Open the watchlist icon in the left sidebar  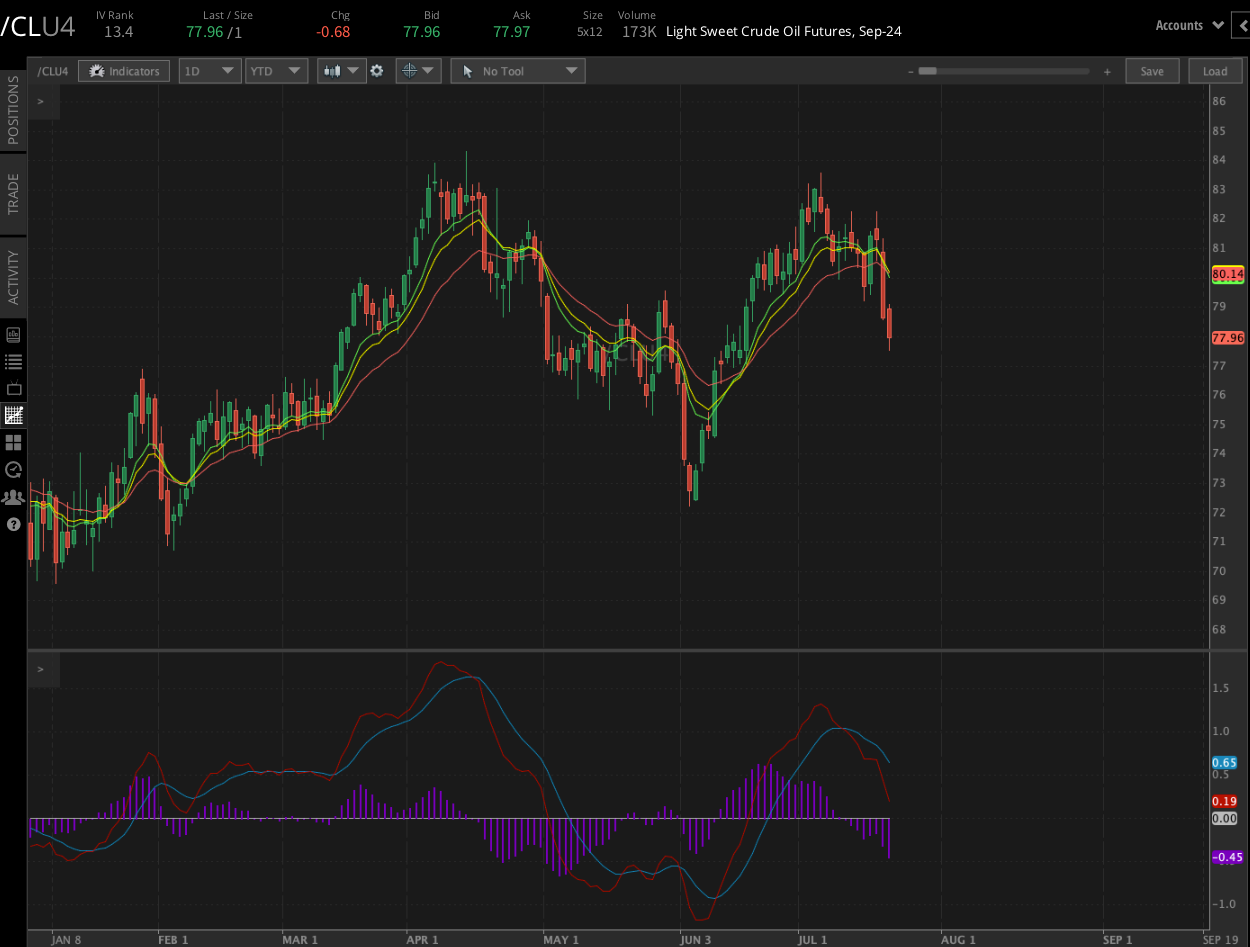[x=13, y=362]
